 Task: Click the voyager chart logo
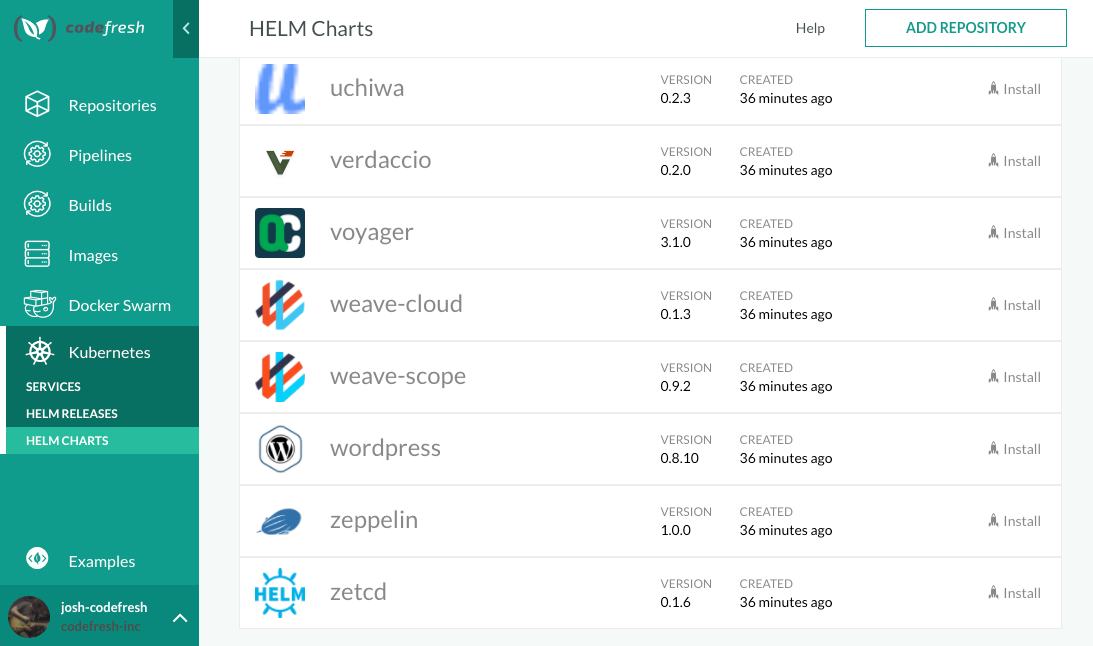(279, 232)
